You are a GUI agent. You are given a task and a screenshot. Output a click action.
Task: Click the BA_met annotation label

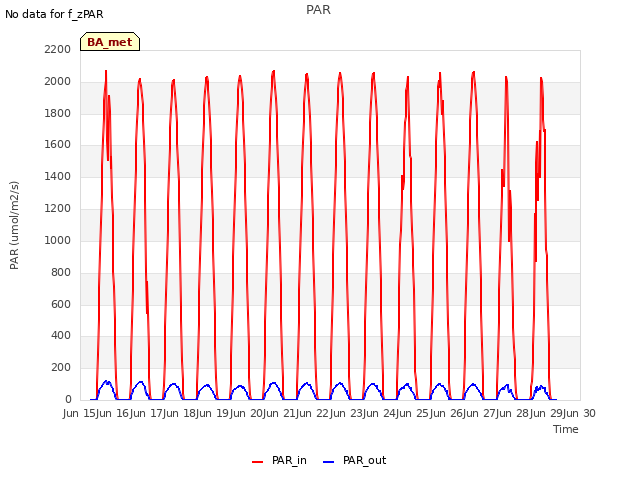point(110,42)
